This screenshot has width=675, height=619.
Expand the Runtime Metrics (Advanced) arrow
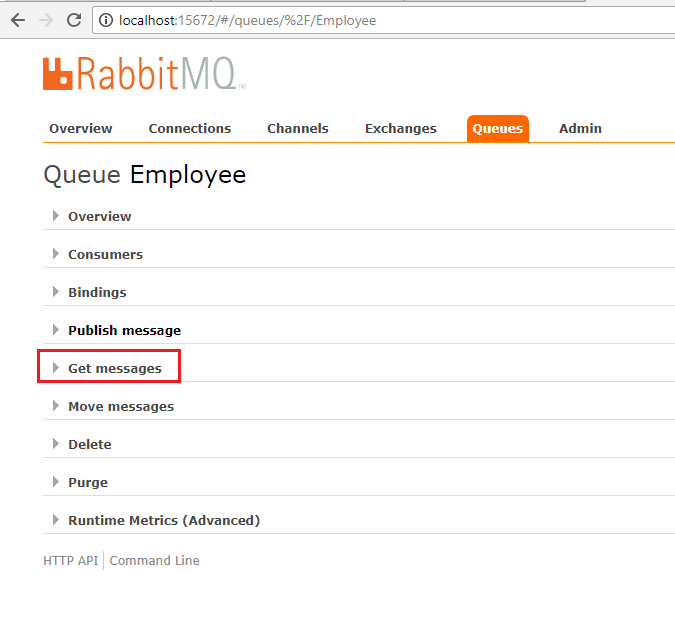coord(56,520)
